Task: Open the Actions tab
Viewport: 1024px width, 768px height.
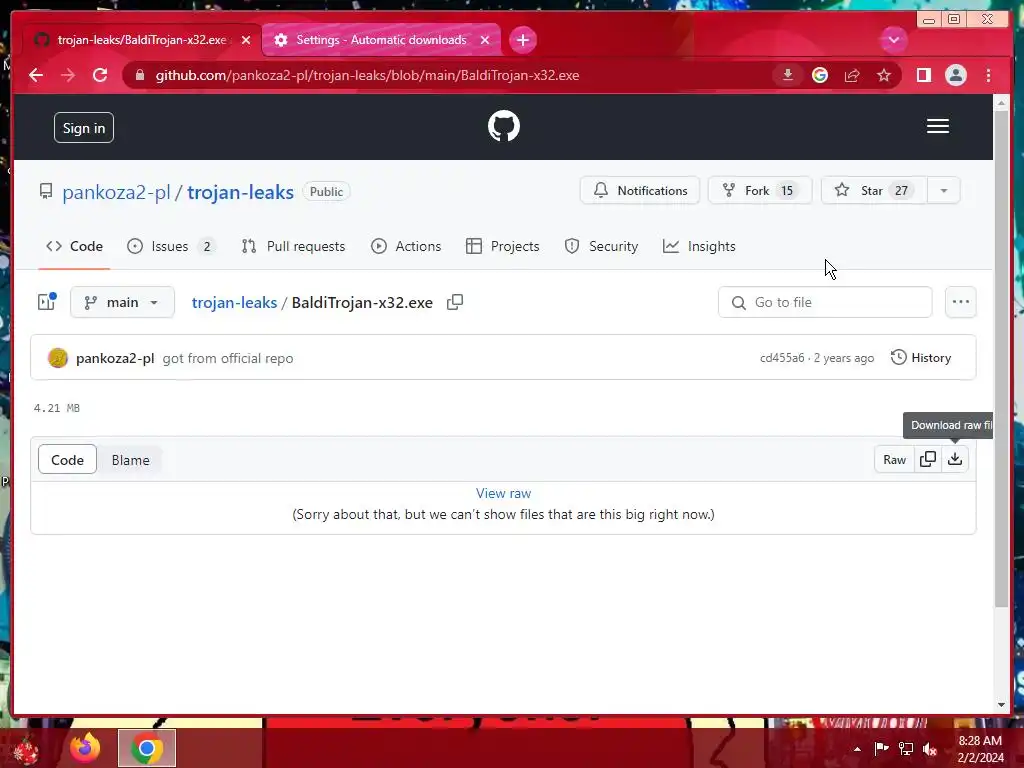Action: pos(406,246)
